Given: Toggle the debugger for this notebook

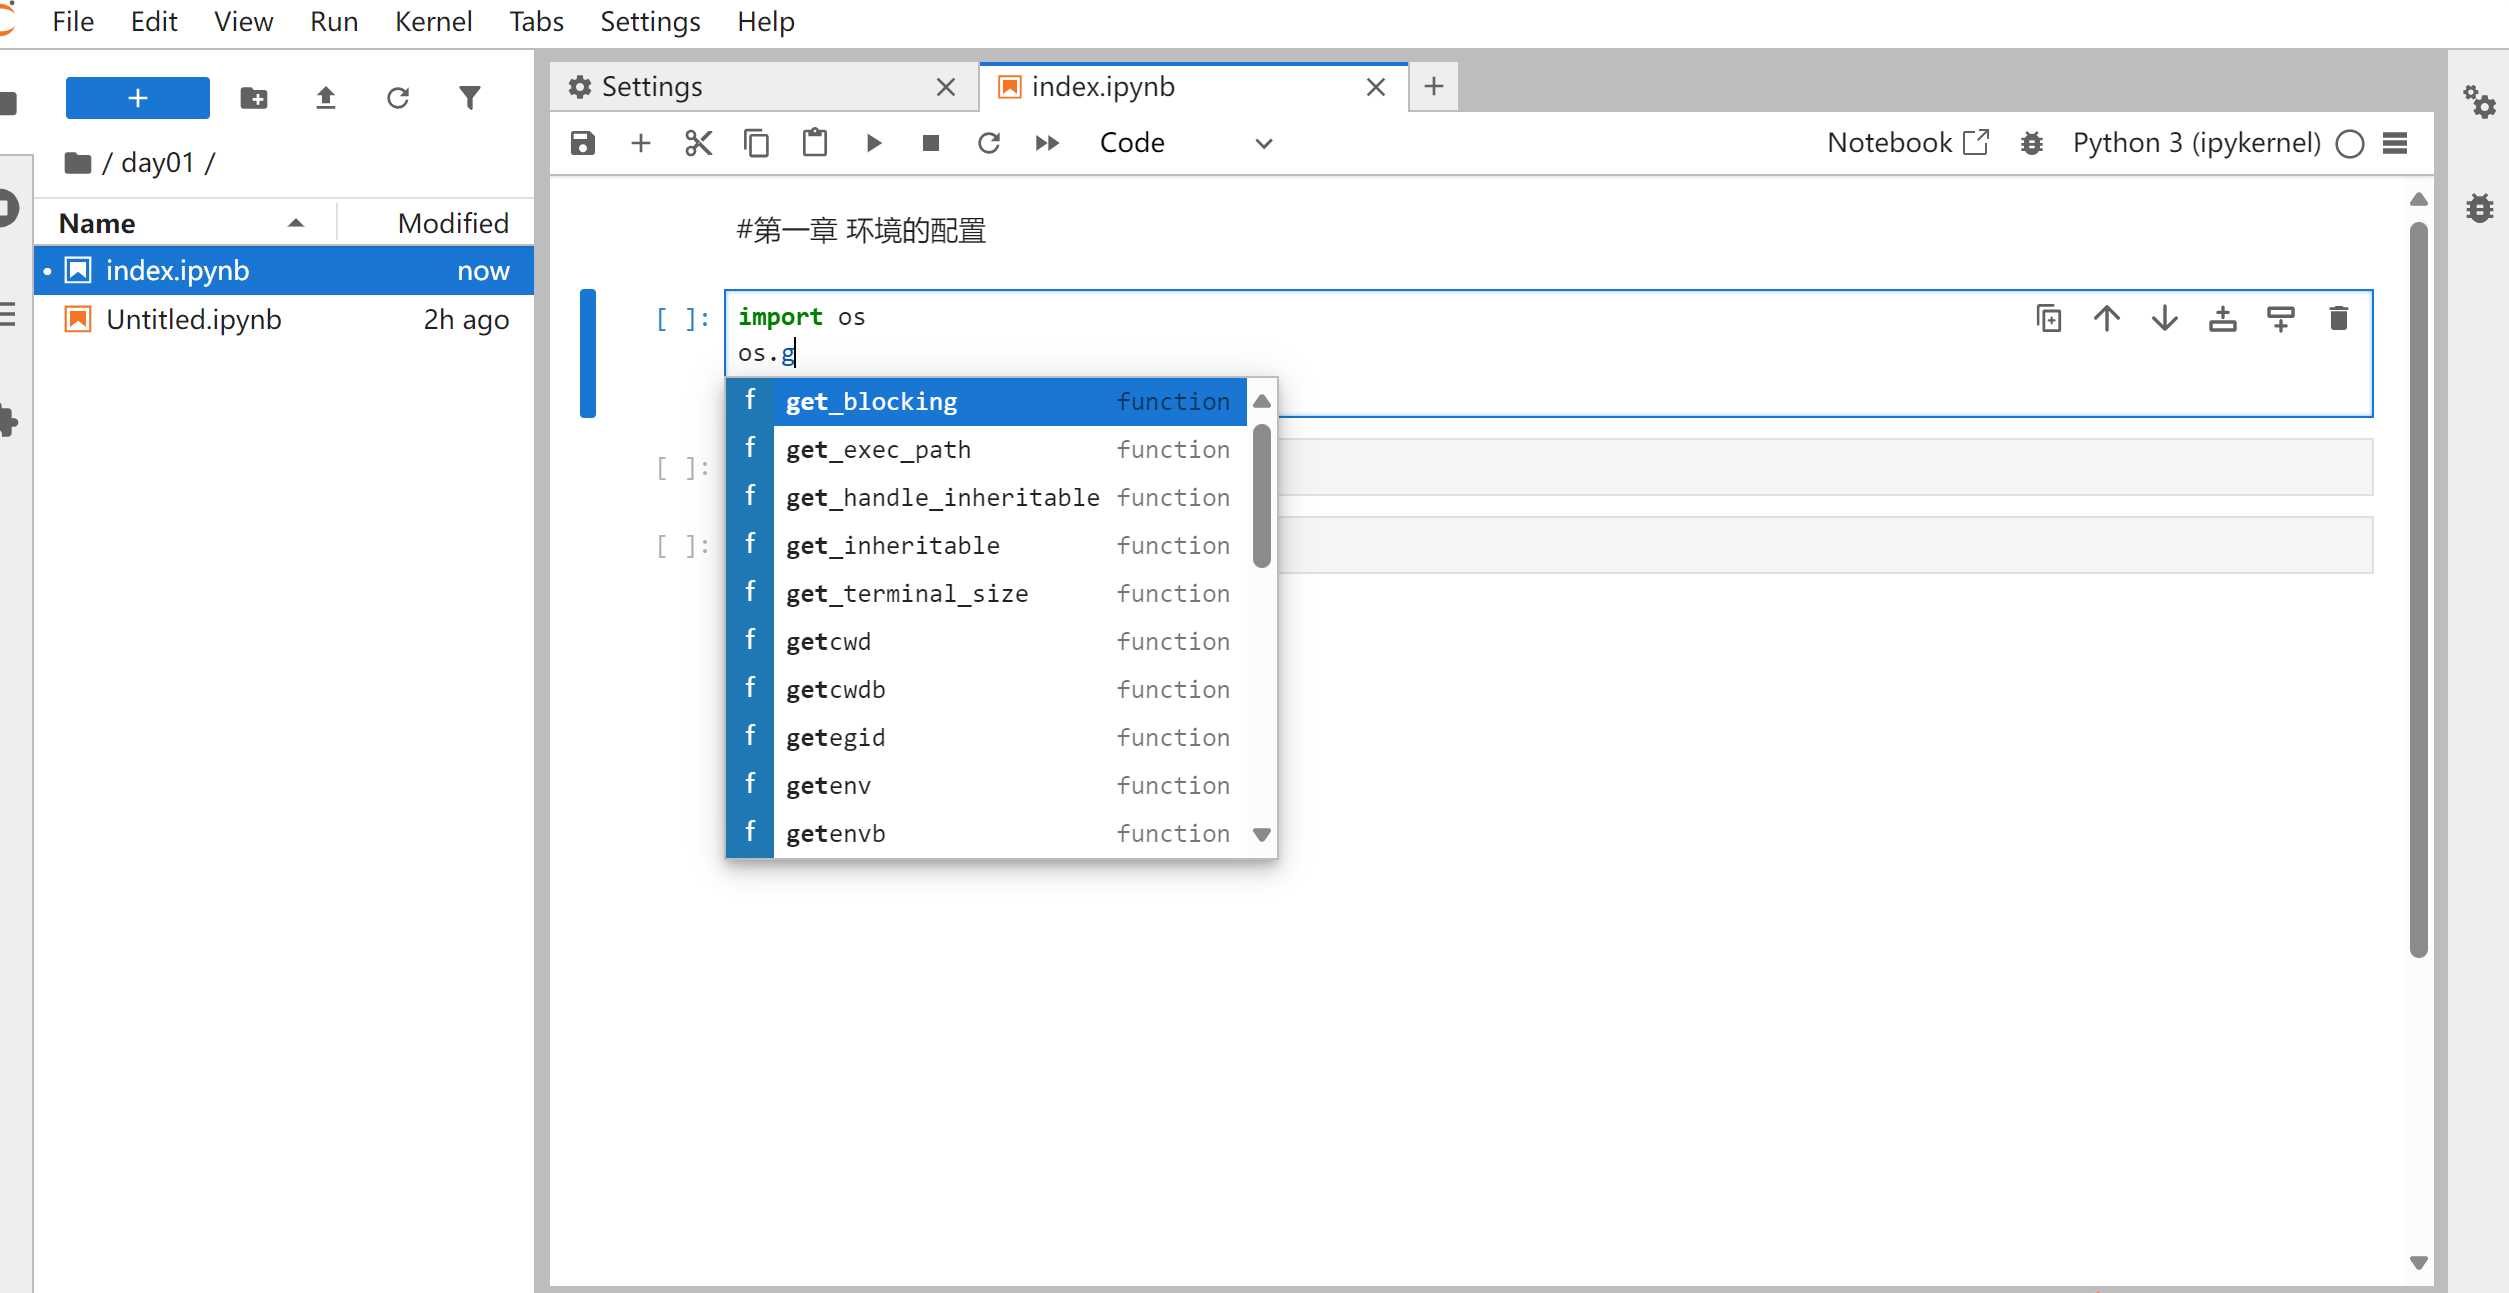Looking at the screenshot, I should pos(2032,143).
